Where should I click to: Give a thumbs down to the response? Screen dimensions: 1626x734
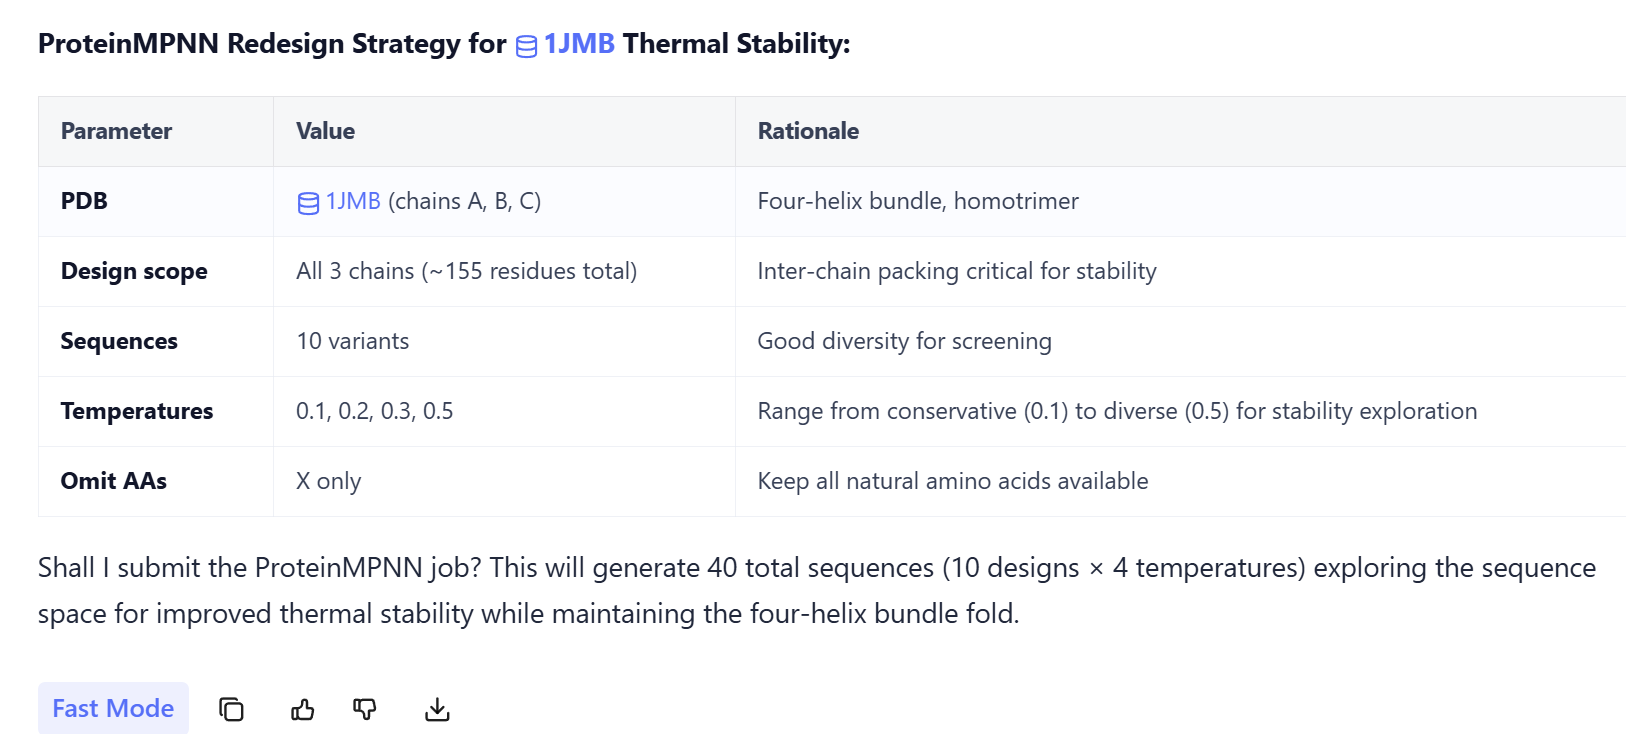point(365,709)
